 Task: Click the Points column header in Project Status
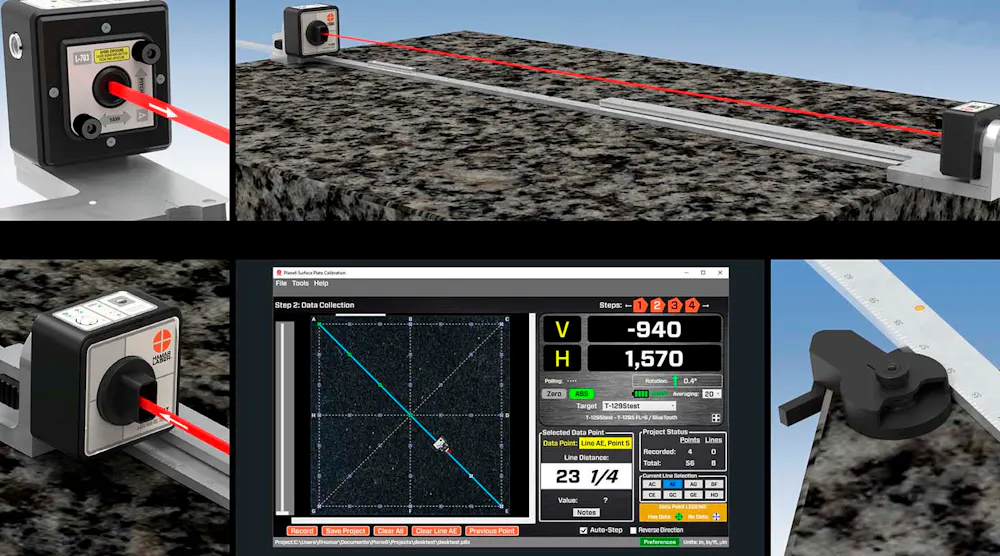[x=689, y=440]
